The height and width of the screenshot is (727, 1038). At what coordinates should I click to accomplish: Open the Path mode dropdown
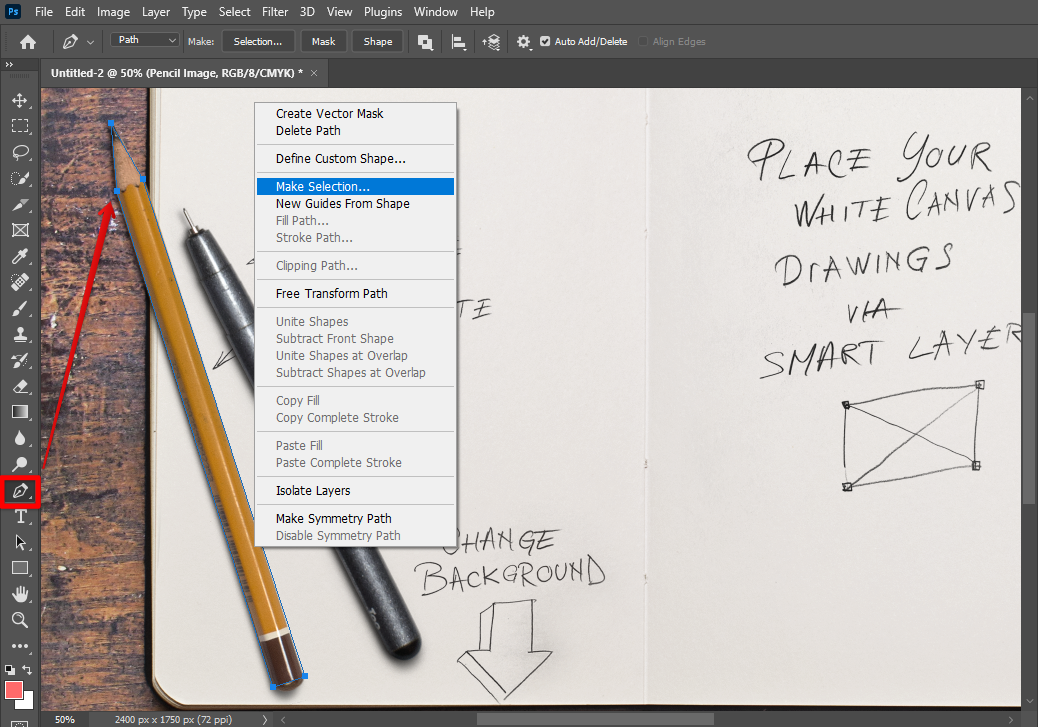point(145,41)
